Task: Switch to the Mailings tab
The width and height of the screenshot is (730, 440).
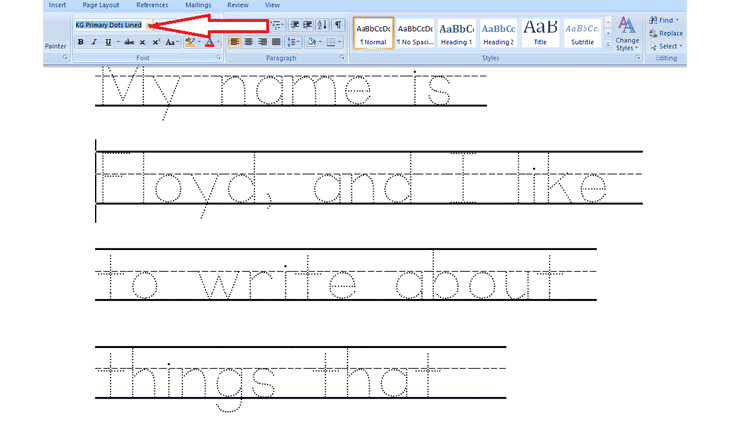Action: coord(198,5)
